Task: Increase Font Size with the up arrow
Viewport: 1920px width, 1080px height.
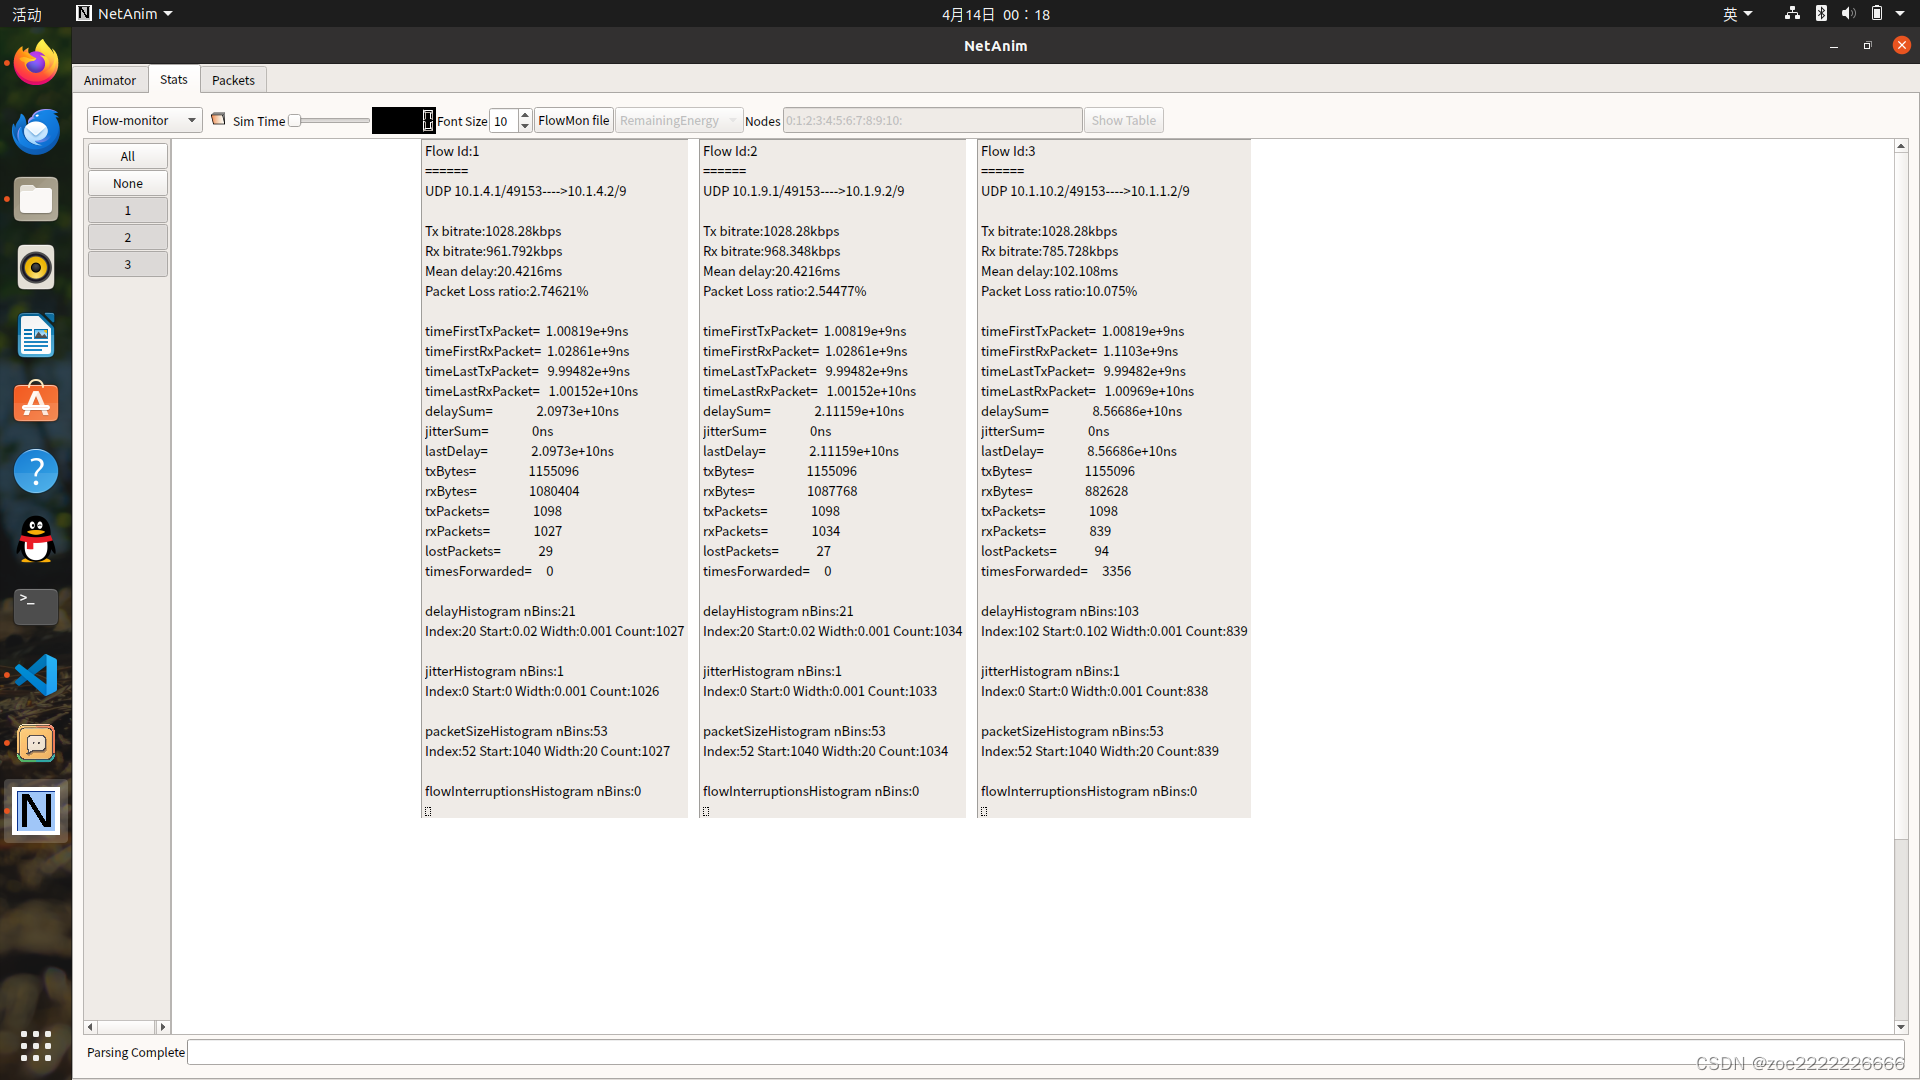Action: click(x=525, y=115)
